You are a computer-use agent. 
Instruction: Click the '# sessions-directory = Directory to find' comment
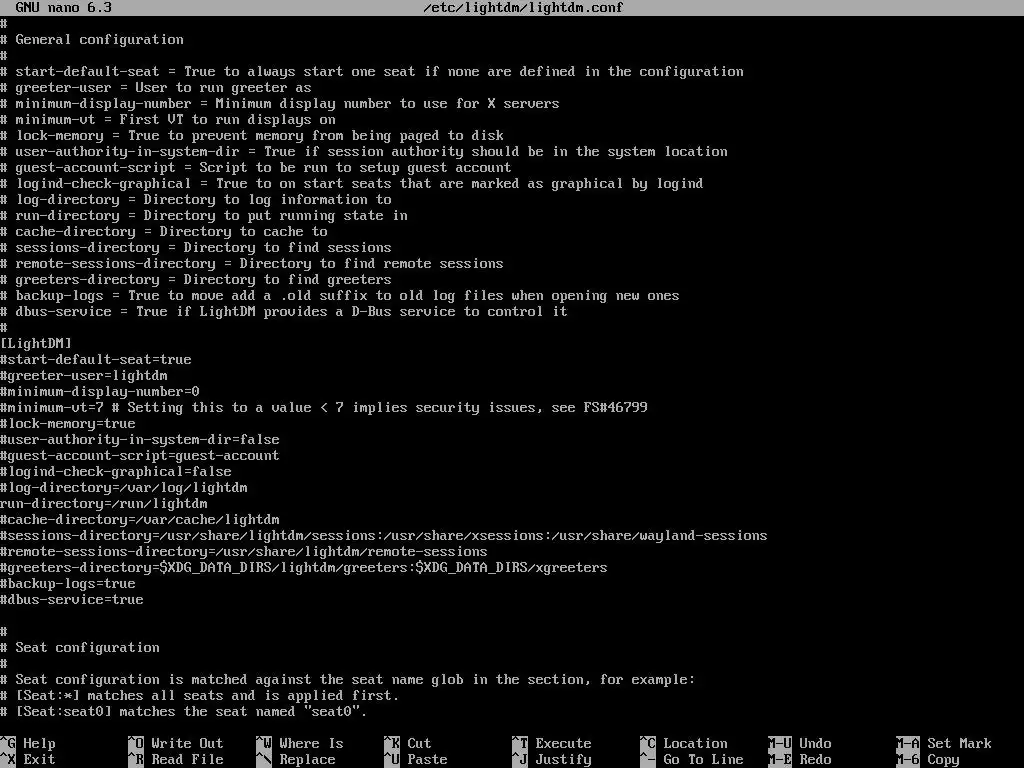[196, 248]
